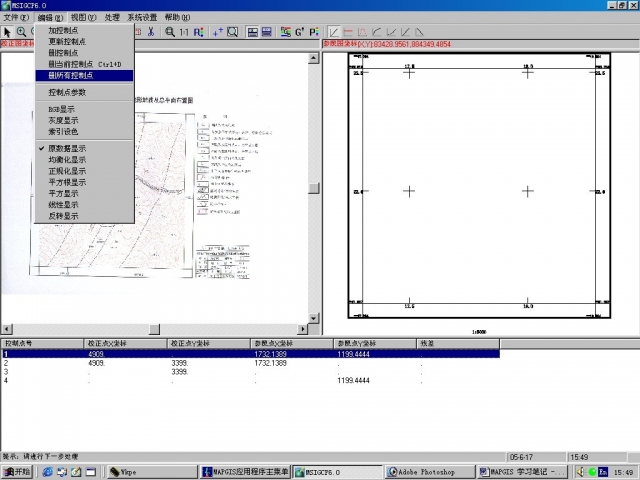Click the P toolbar icon with colored dots

click(x=314, y=32)
